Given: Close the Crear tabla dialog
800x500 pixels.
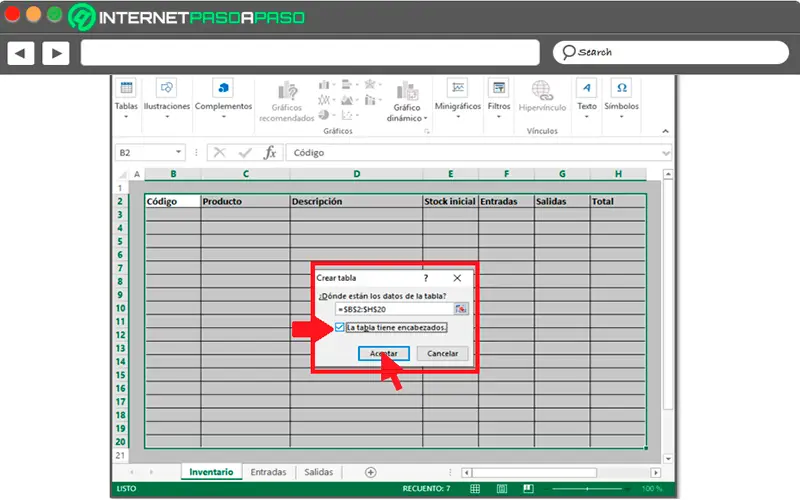Looking at the screenshot, I should (x=457, y=278).
